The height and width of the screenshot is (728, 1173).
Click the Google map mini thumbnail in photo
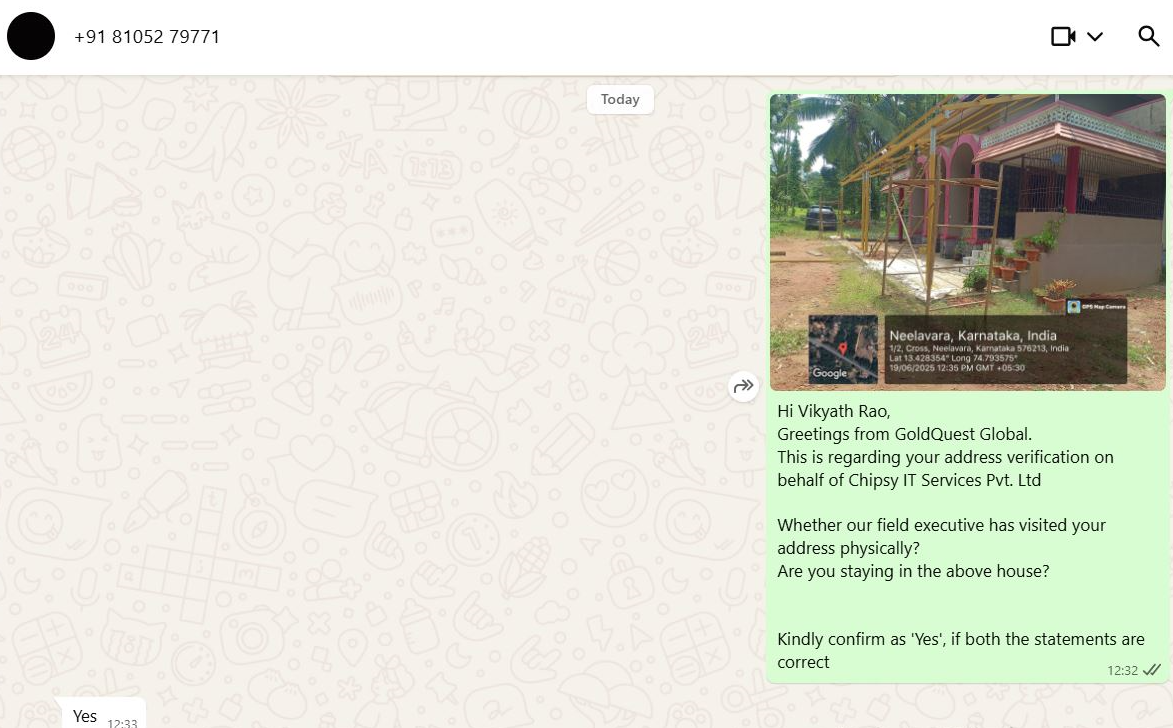click(843, 349)
